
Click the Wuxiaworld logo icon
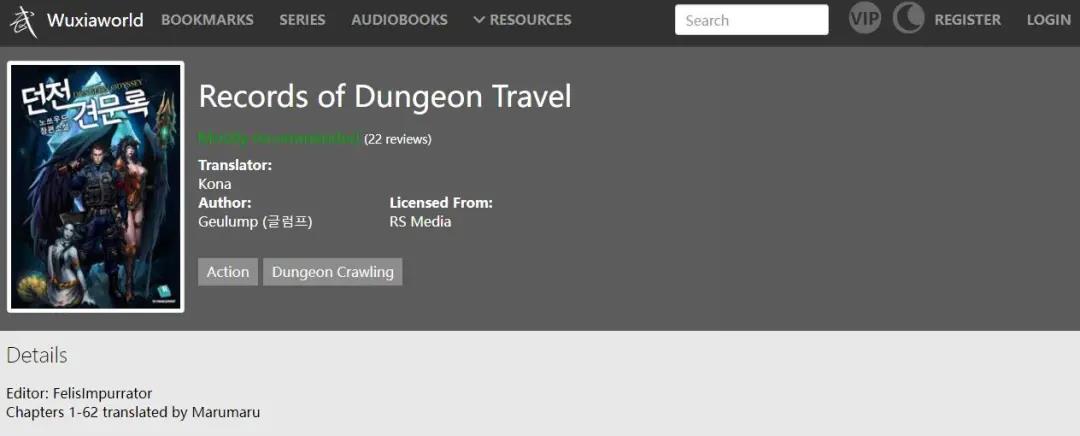click(23, 20)
